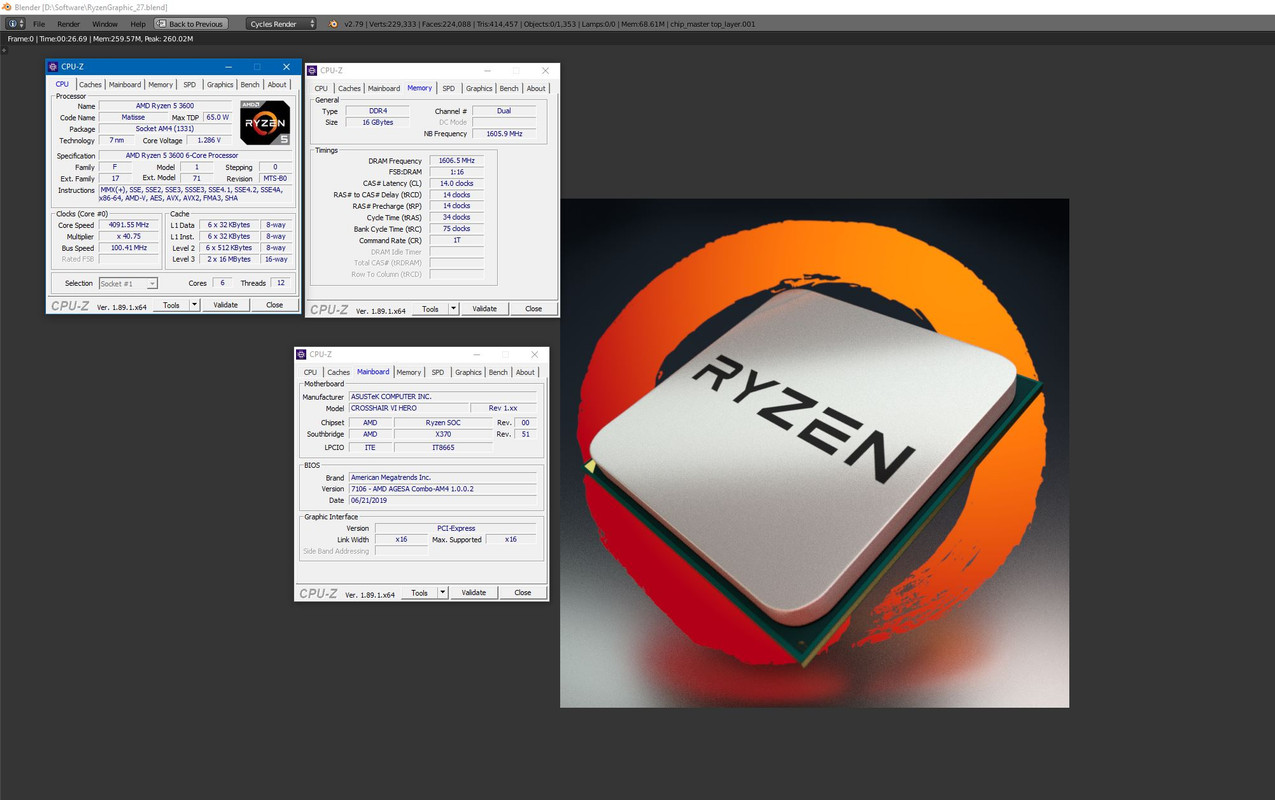Expand the Tools dropdown arrow in the CPU window
The height and width of the screenshot is (800, 1275).
[x=195, y=305]
